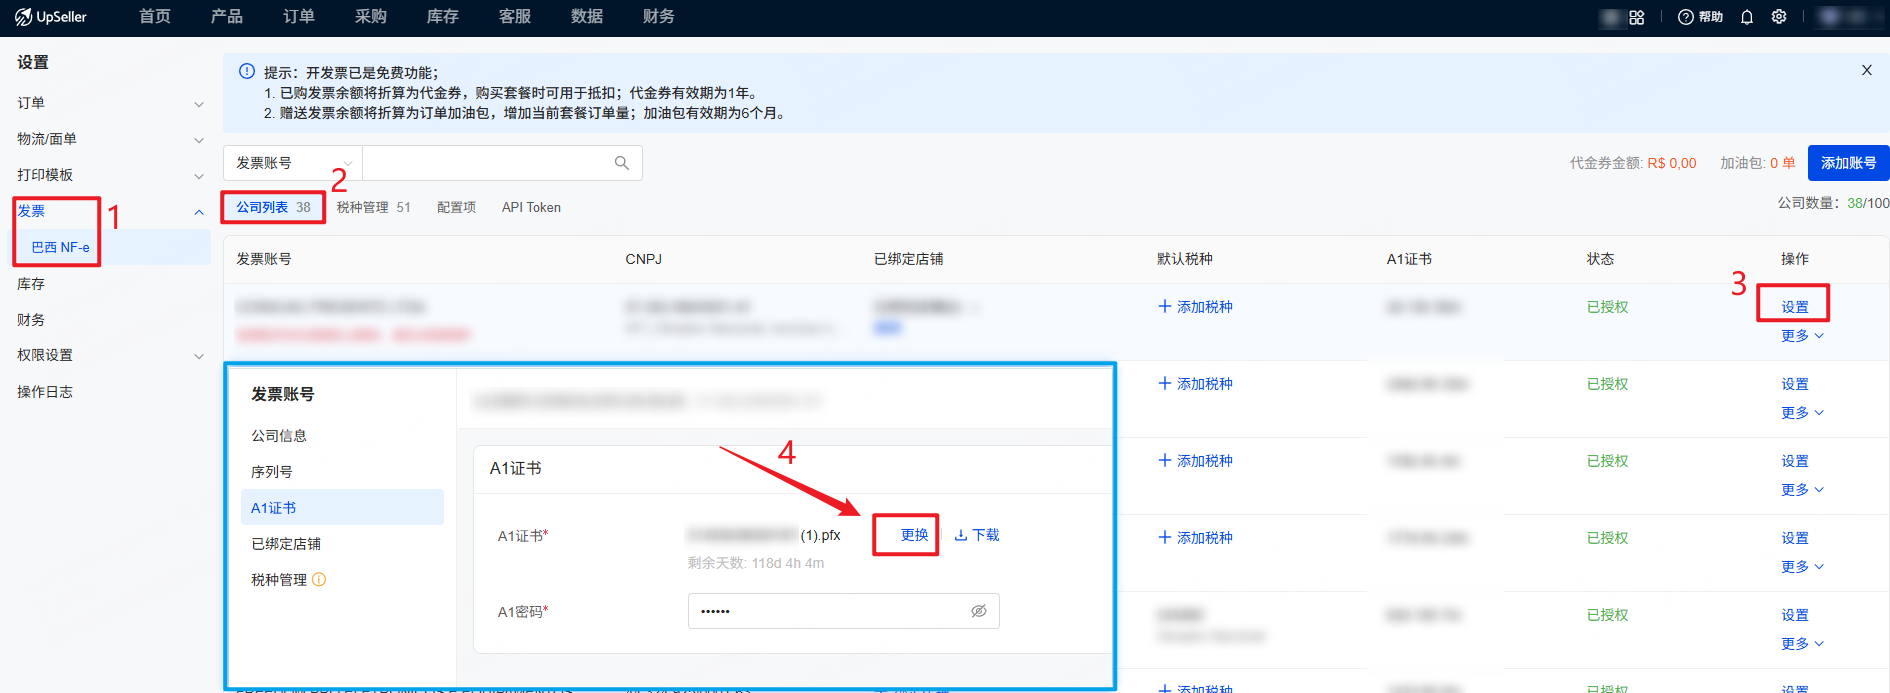Close the blue tip banner

pos(1866,70)
